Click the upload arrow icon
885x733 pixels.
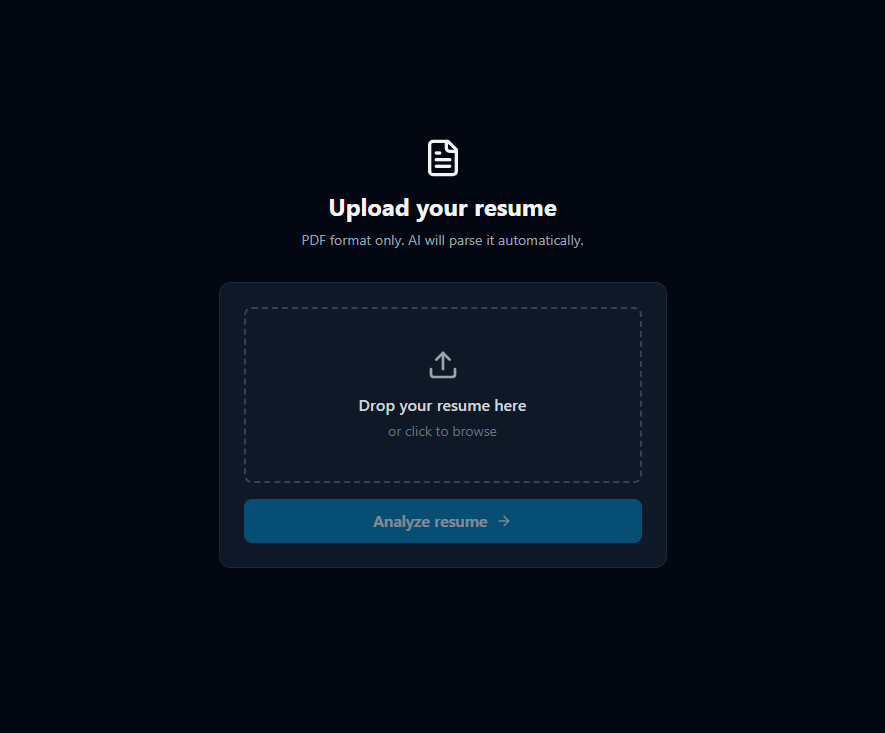(442, 365)
